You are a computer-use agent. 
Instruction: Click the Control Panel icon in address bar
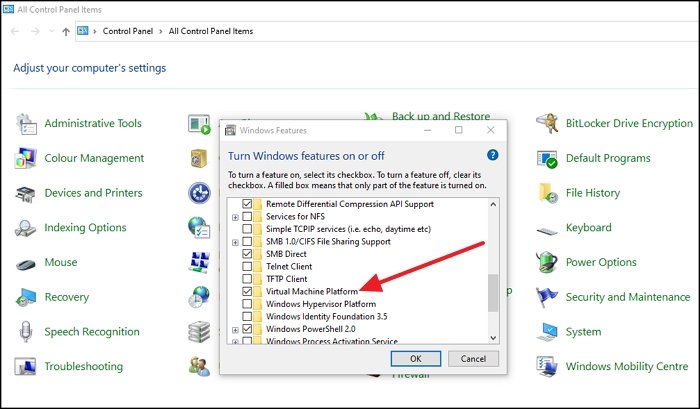pyautogui.click(x=83, y=31)
